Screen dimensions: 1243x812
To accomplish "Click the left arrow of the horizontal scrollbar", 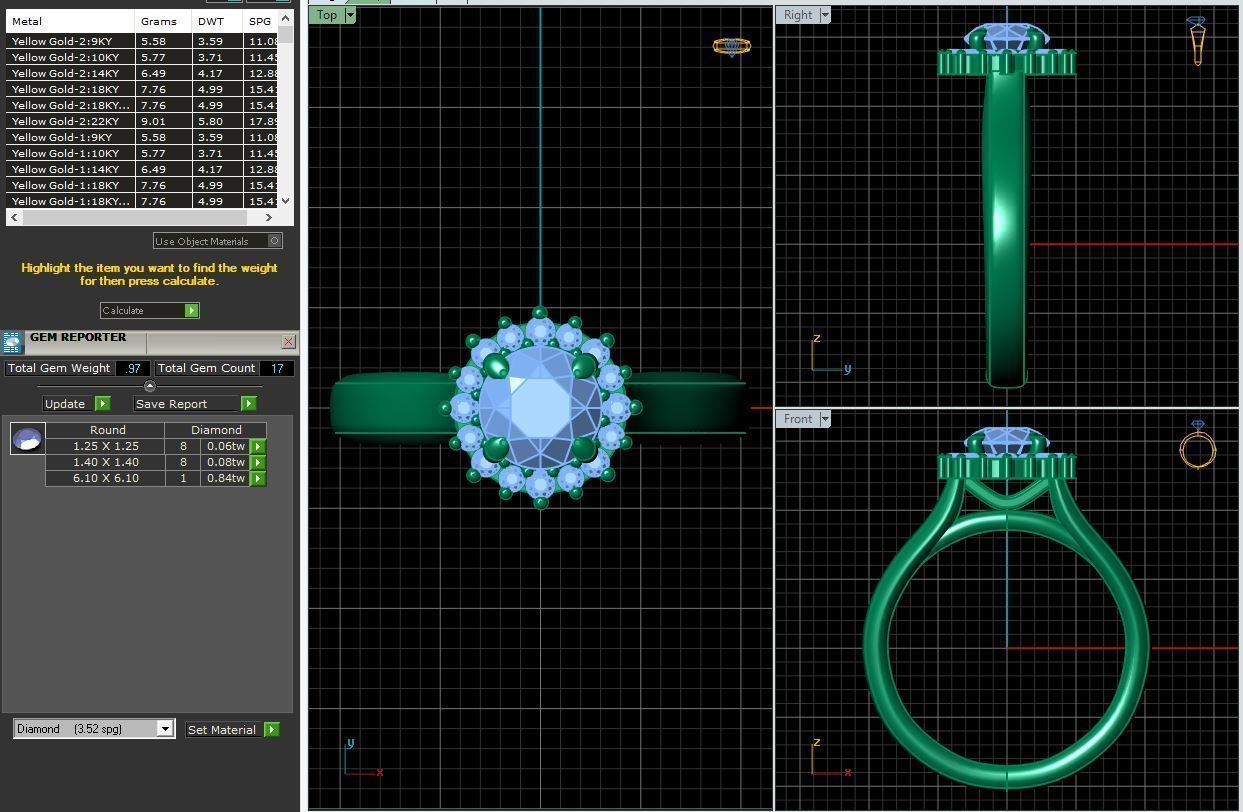I will 13,217.
